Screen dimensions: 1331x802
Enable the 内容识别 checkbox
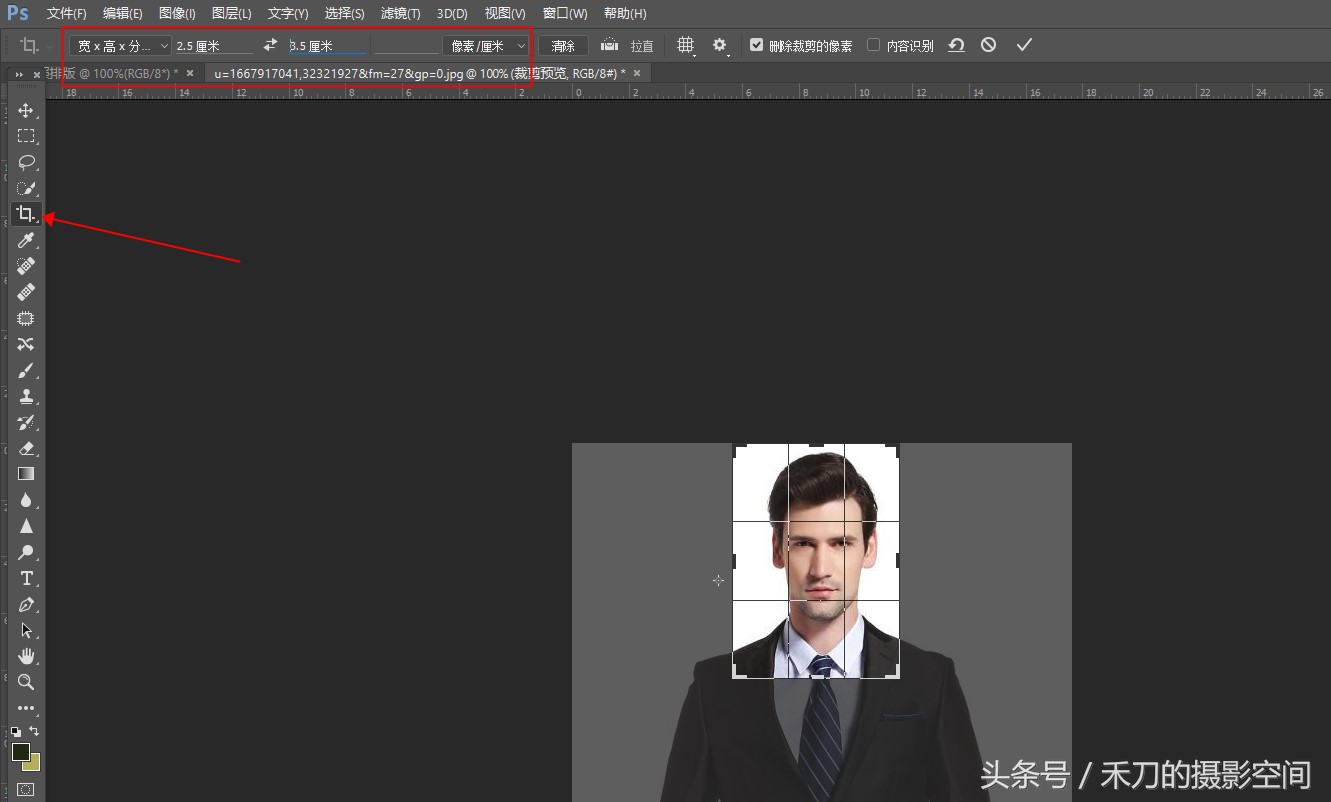tap(873, 45)
